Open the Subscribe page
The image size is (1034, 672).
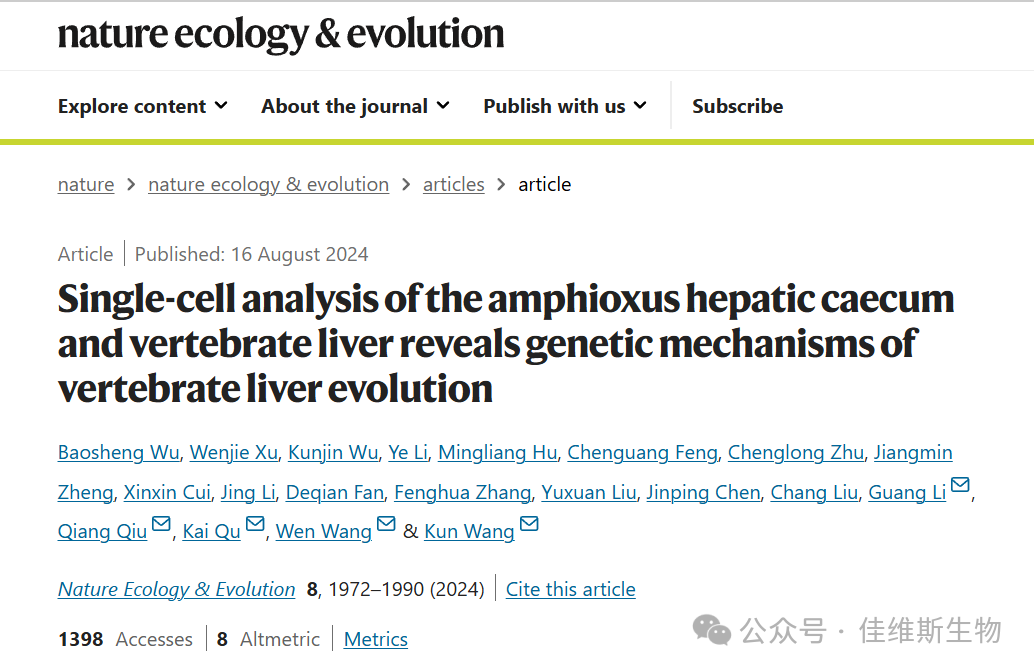coord(737,106)
